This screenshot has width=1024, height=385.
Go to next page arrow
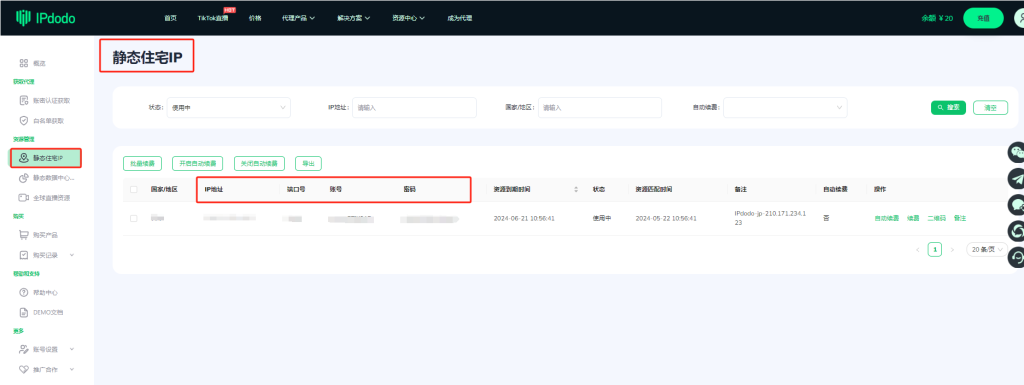[952, 249]
